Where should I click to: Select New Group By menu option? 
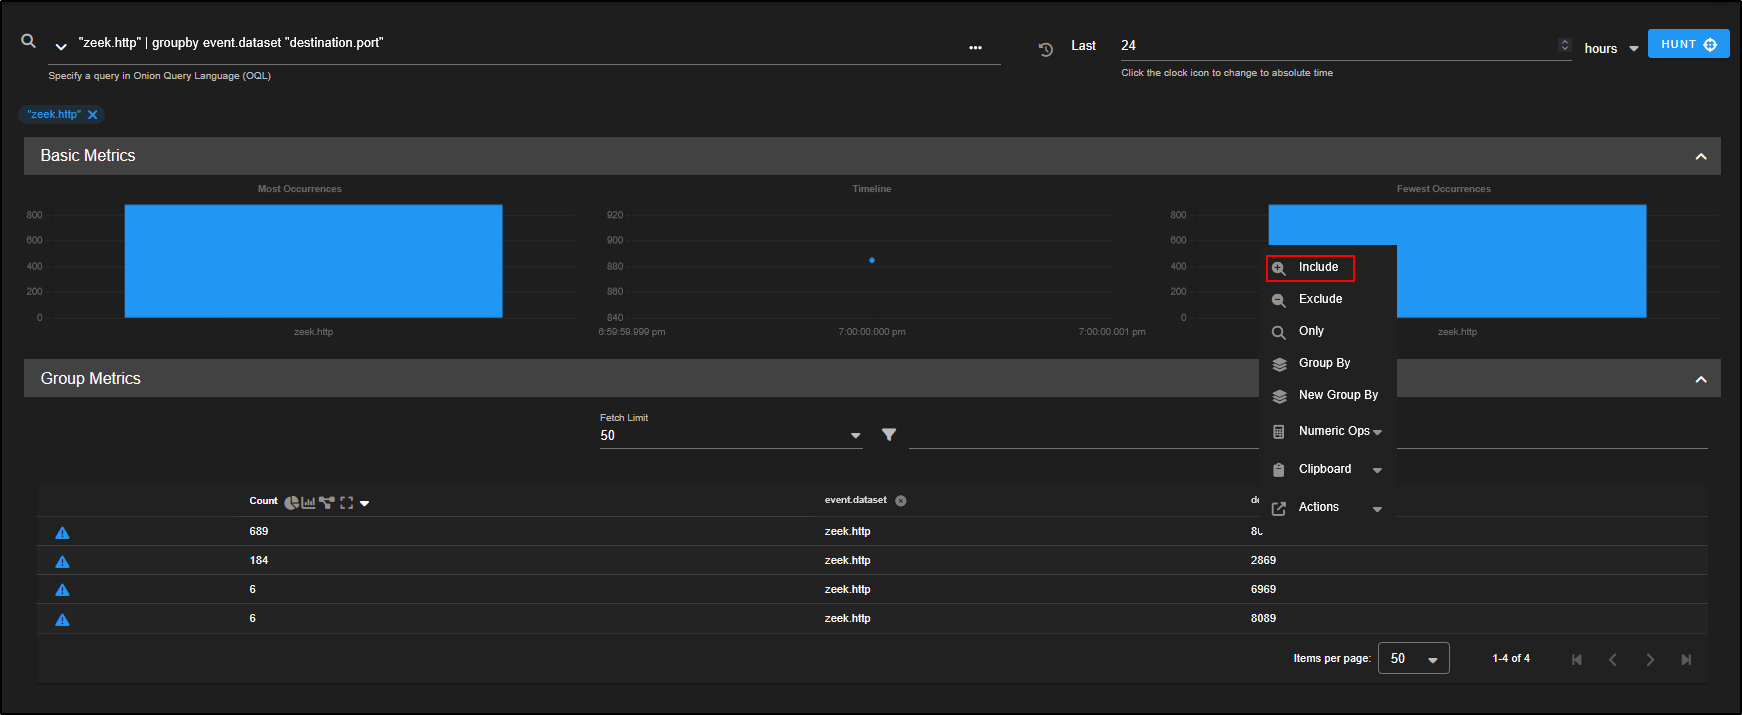coord(1337,395)
